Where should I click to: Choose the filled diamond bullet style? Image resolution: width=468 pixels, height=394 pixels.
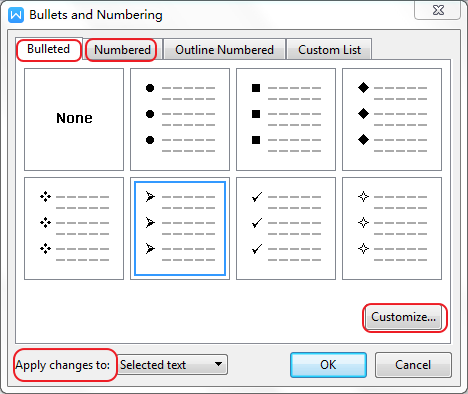click(392, 119)
